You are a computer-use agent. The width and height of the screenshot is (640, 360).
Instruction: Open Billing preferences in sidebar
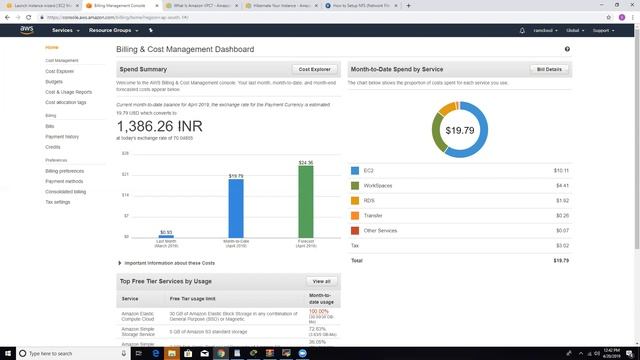64,171
